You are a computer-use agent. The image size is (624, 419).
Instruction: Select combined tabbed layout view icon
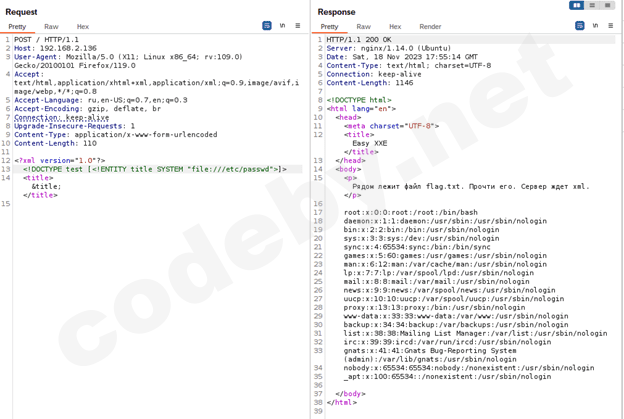click(x=607, y=5)
